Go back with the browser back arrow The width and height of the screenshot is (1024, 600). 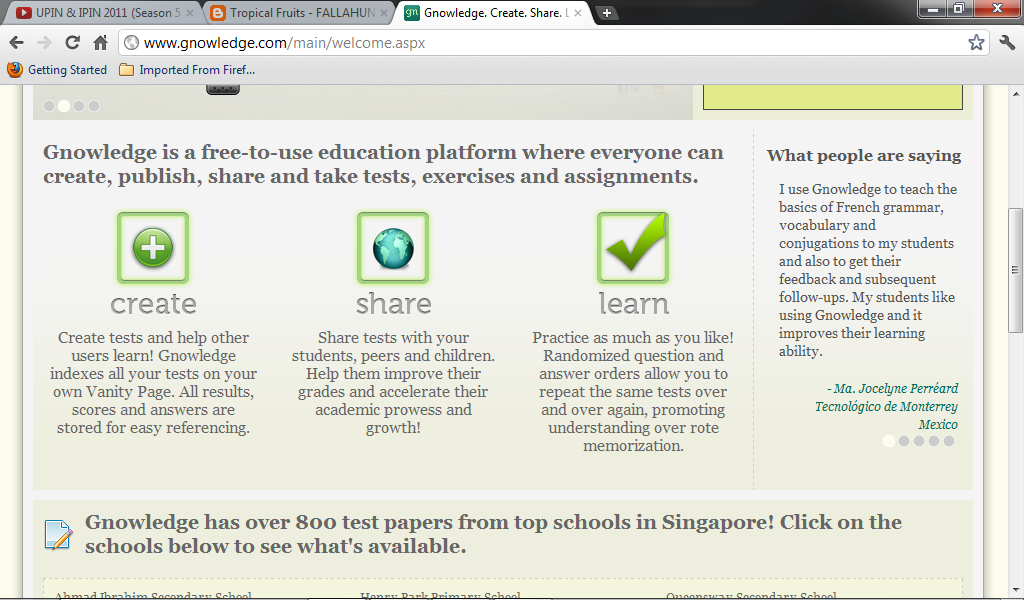[16, 43]
